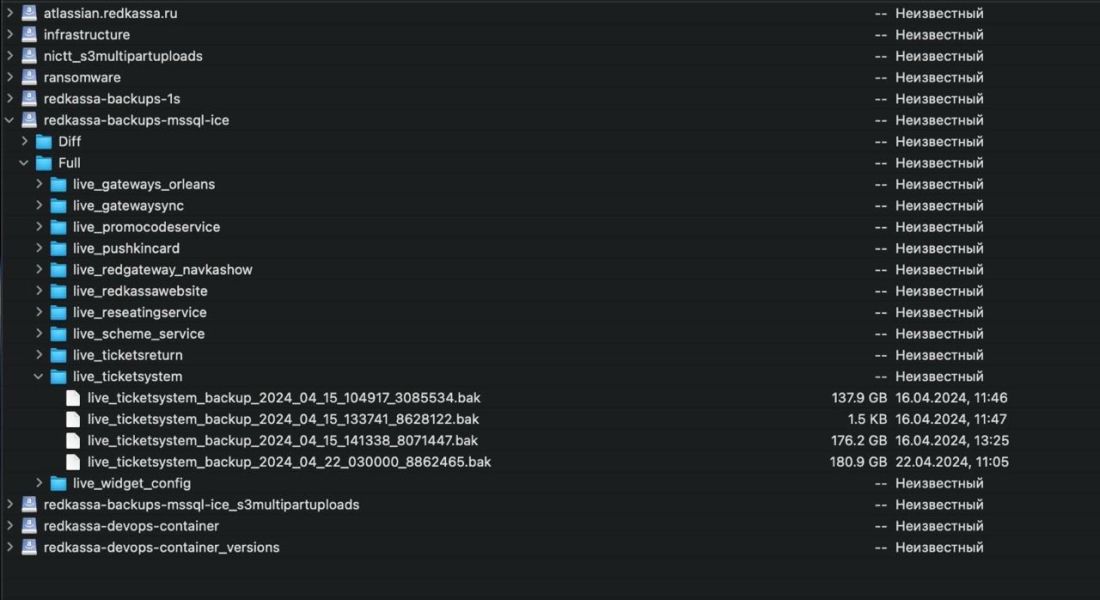This screenshot has height=600, width=1100.
Task: Collapse the live_ticketsystem folder
Action: 39,377
